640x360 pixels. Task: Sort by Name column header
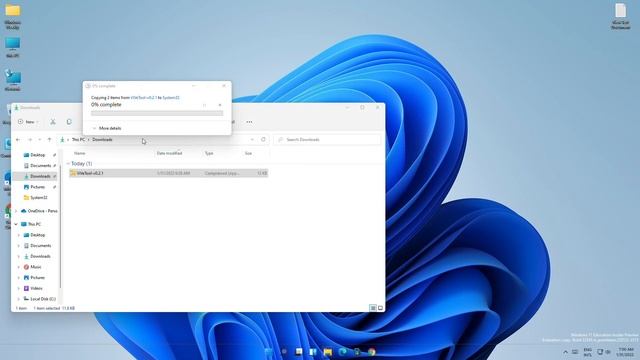[x=80, y=153]
